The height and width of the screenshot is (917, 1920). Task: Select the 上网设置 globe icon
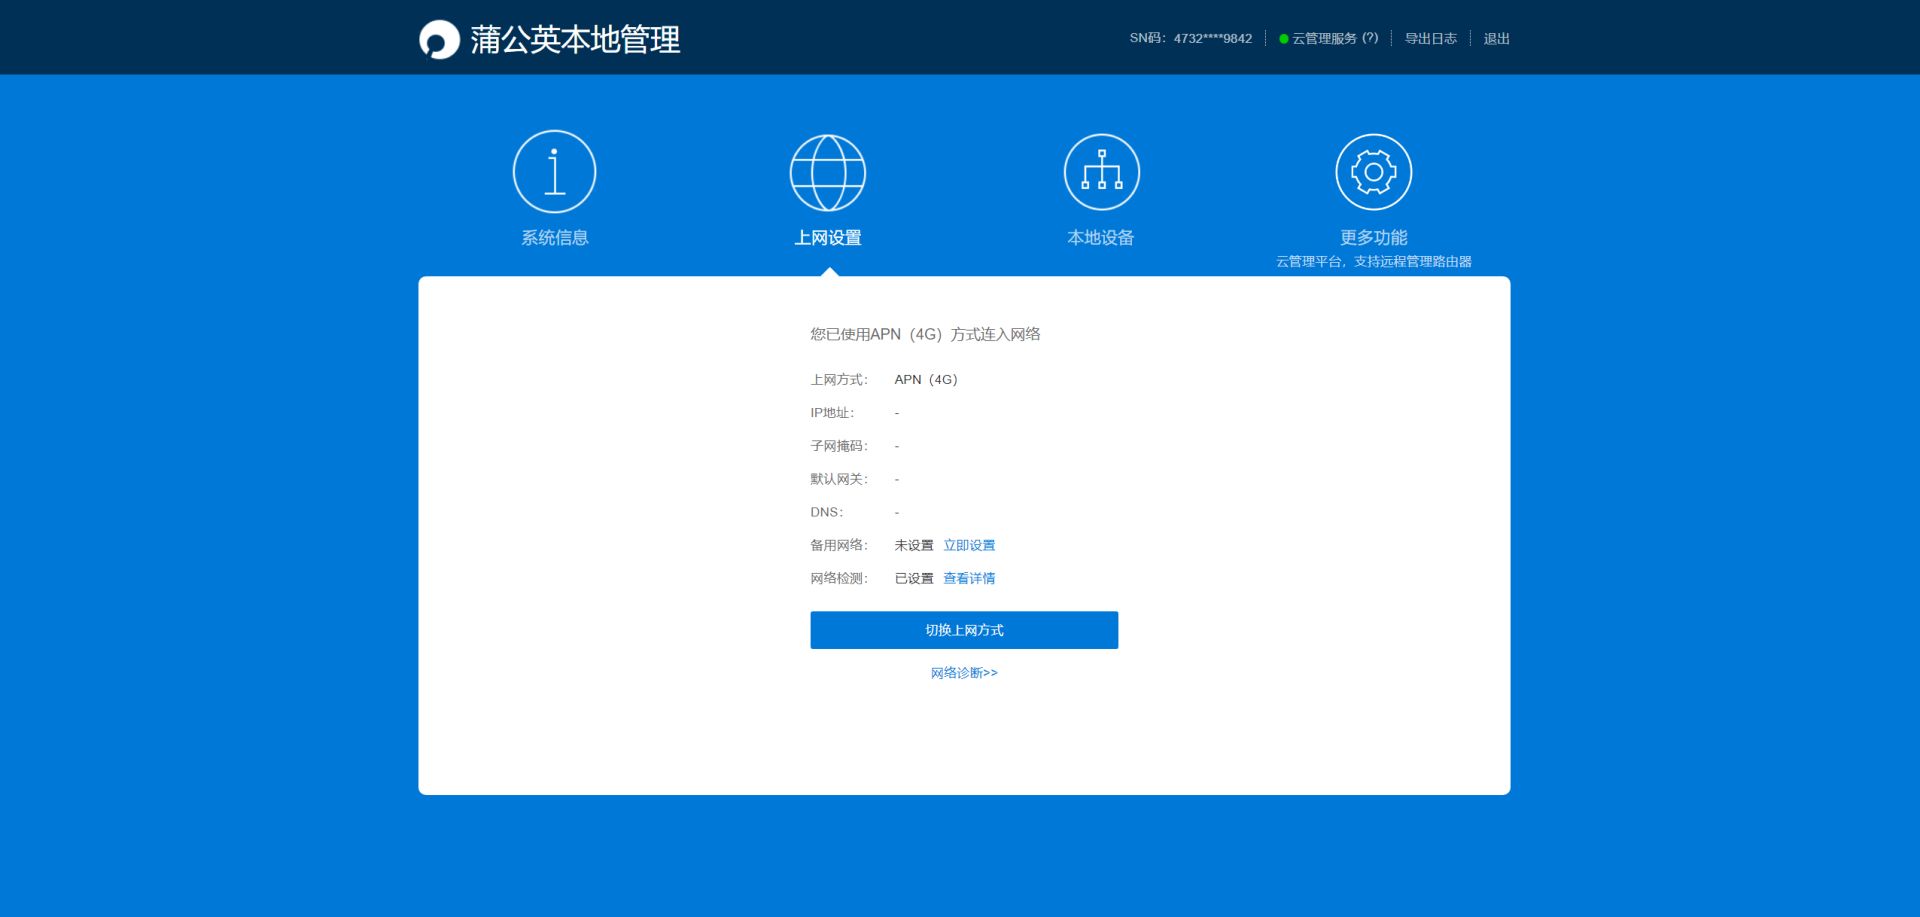(x=827, y=172)
